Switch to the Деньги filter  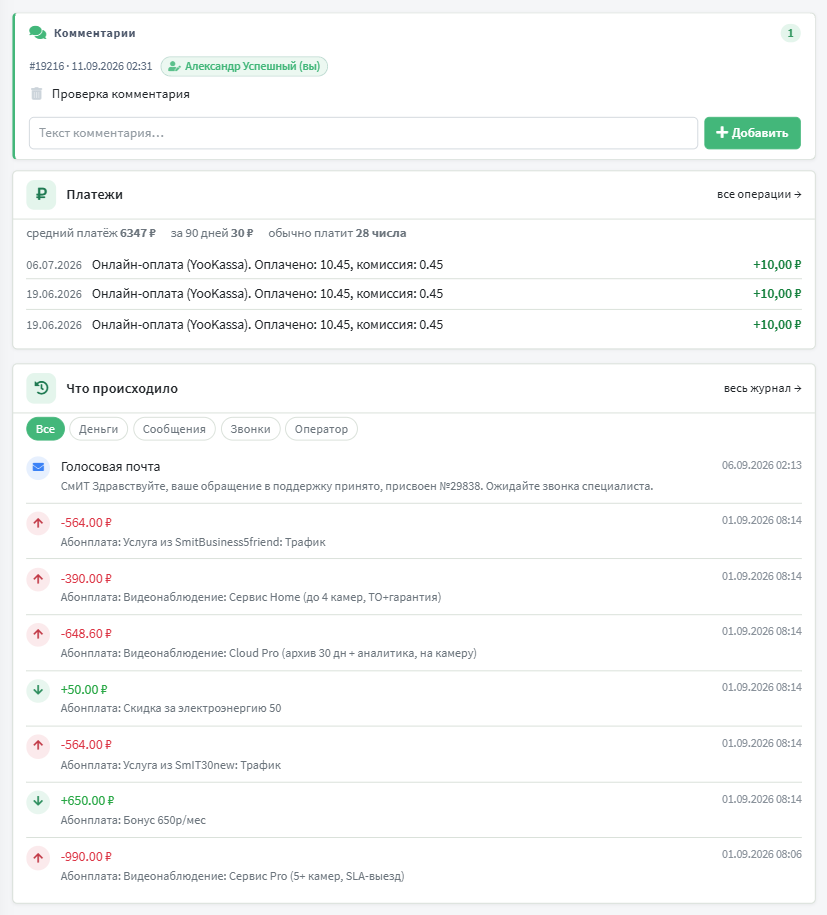pyautogui.click(x=99, y=429)
